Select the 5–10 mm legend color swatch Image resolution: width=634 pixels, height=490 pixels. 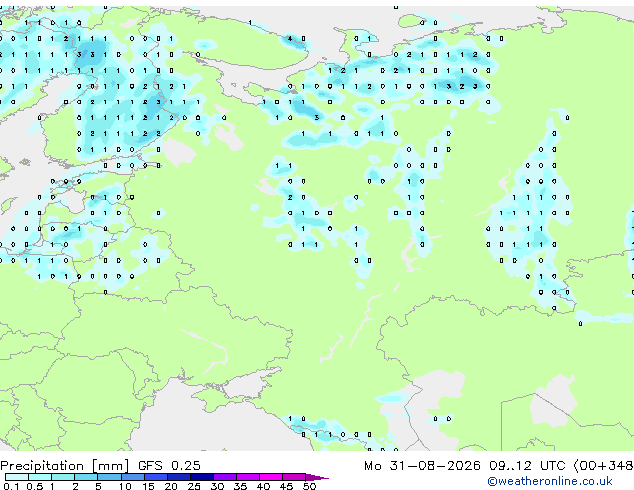(109, 477)
